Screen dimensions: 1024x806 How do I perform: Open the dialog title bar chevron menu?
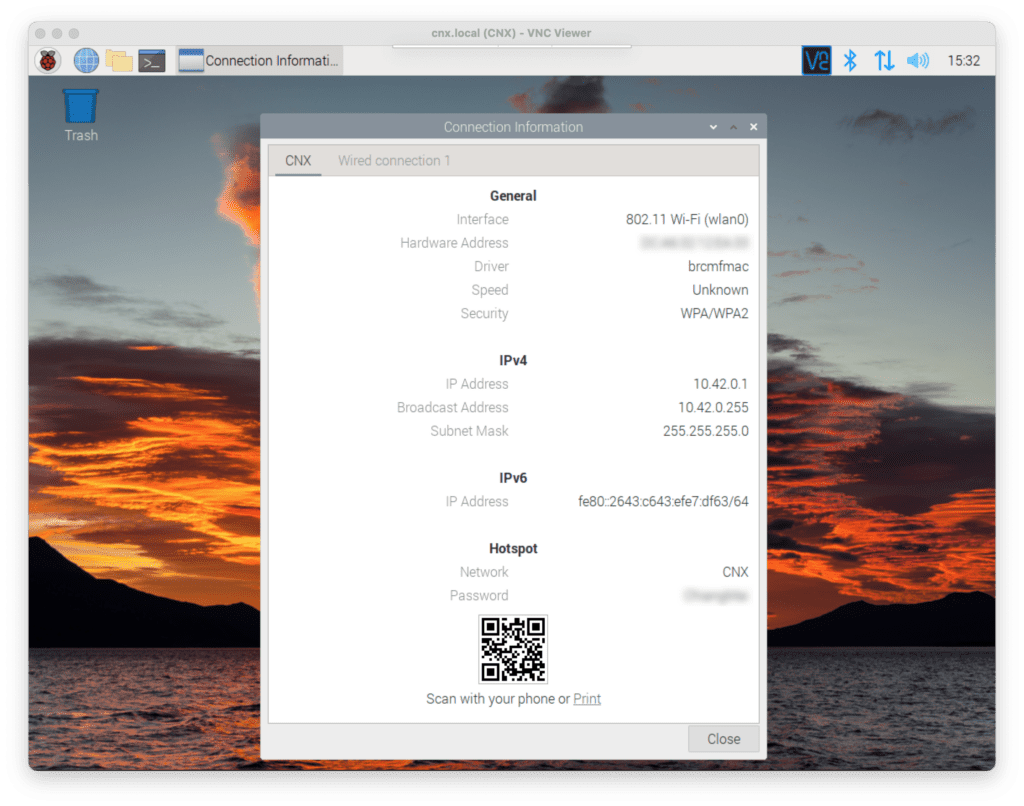pyautogui.click(x=713, y=128)
